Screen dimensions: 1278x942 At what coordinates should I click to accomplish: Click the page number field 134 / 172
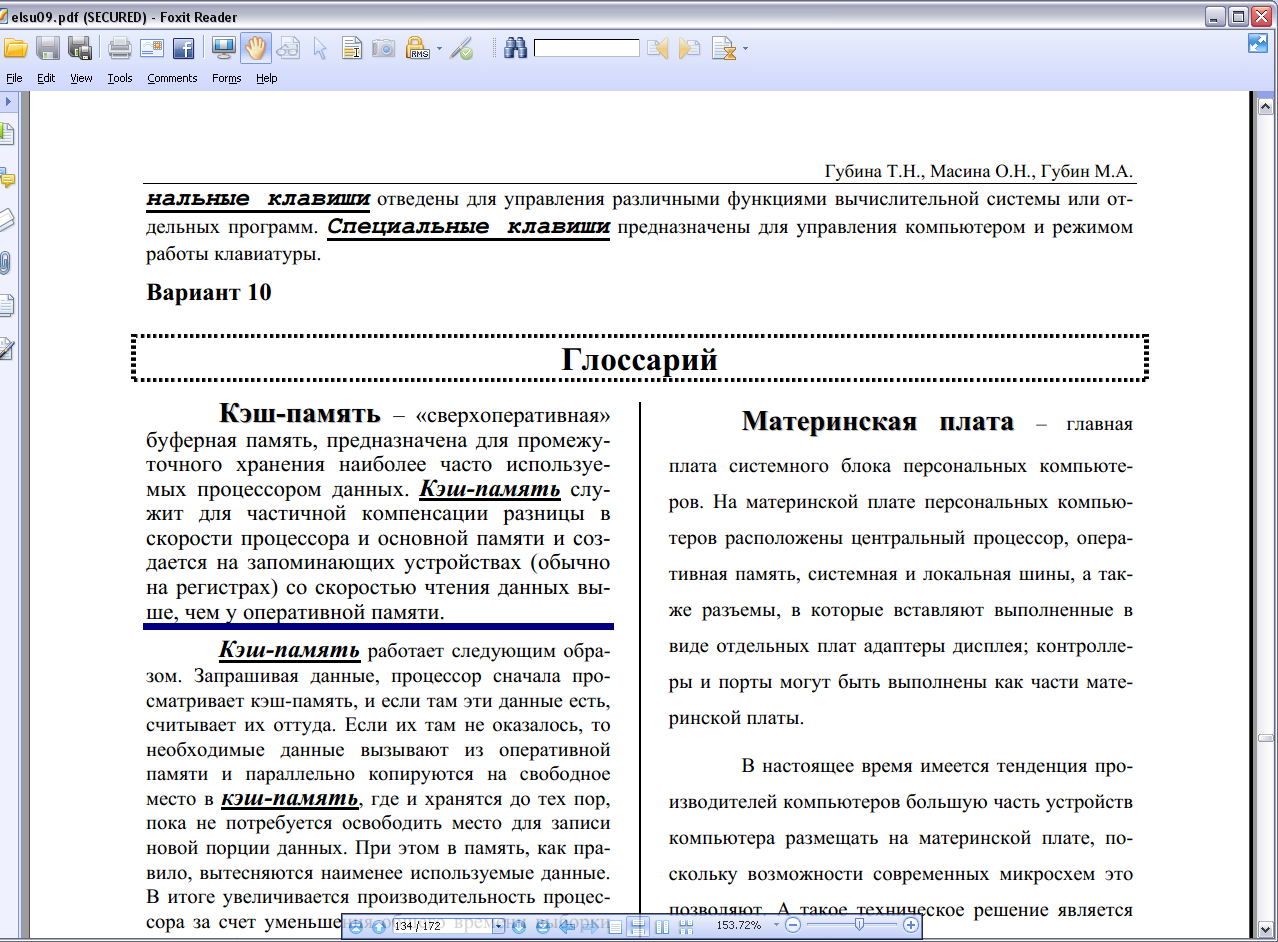coord(442,926)
